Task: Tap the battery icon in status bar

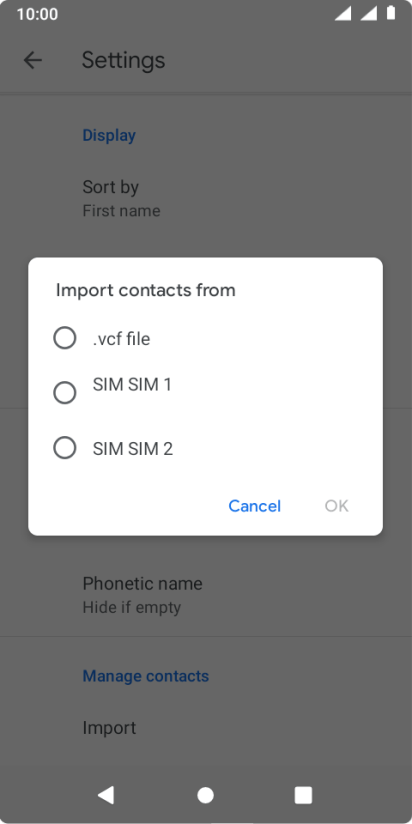Action: (x=391, y=13)
